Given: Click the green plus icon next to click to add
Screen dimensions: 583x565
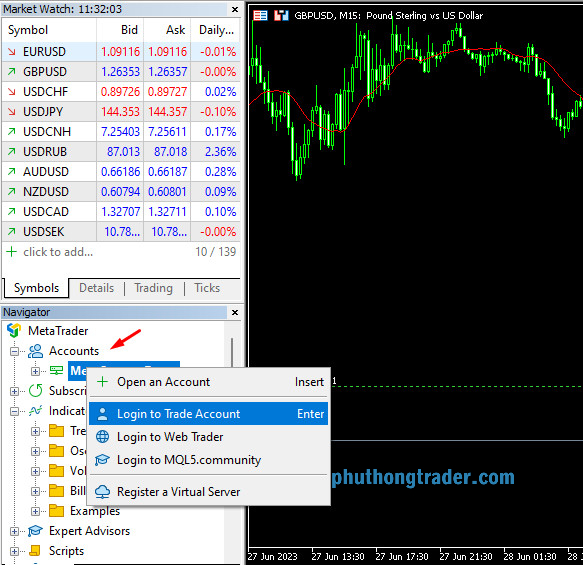Looking at the screenshot, I should click(x=12, y=252).
